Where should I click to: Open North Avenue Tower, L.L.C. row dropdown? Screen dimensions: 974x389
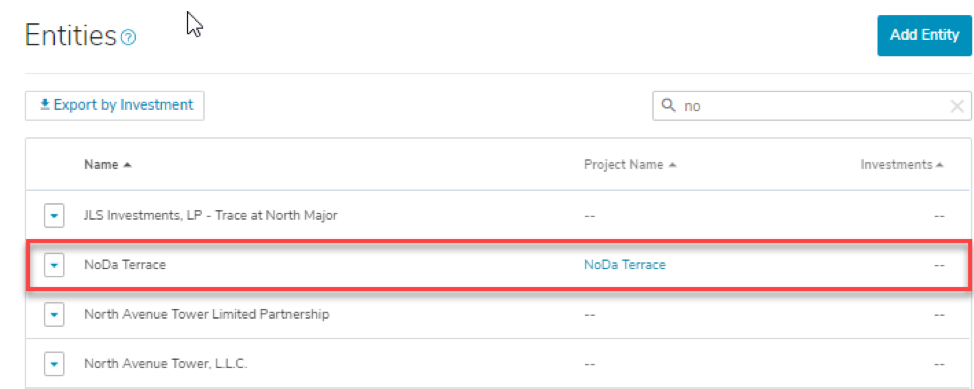click(54, 364)
